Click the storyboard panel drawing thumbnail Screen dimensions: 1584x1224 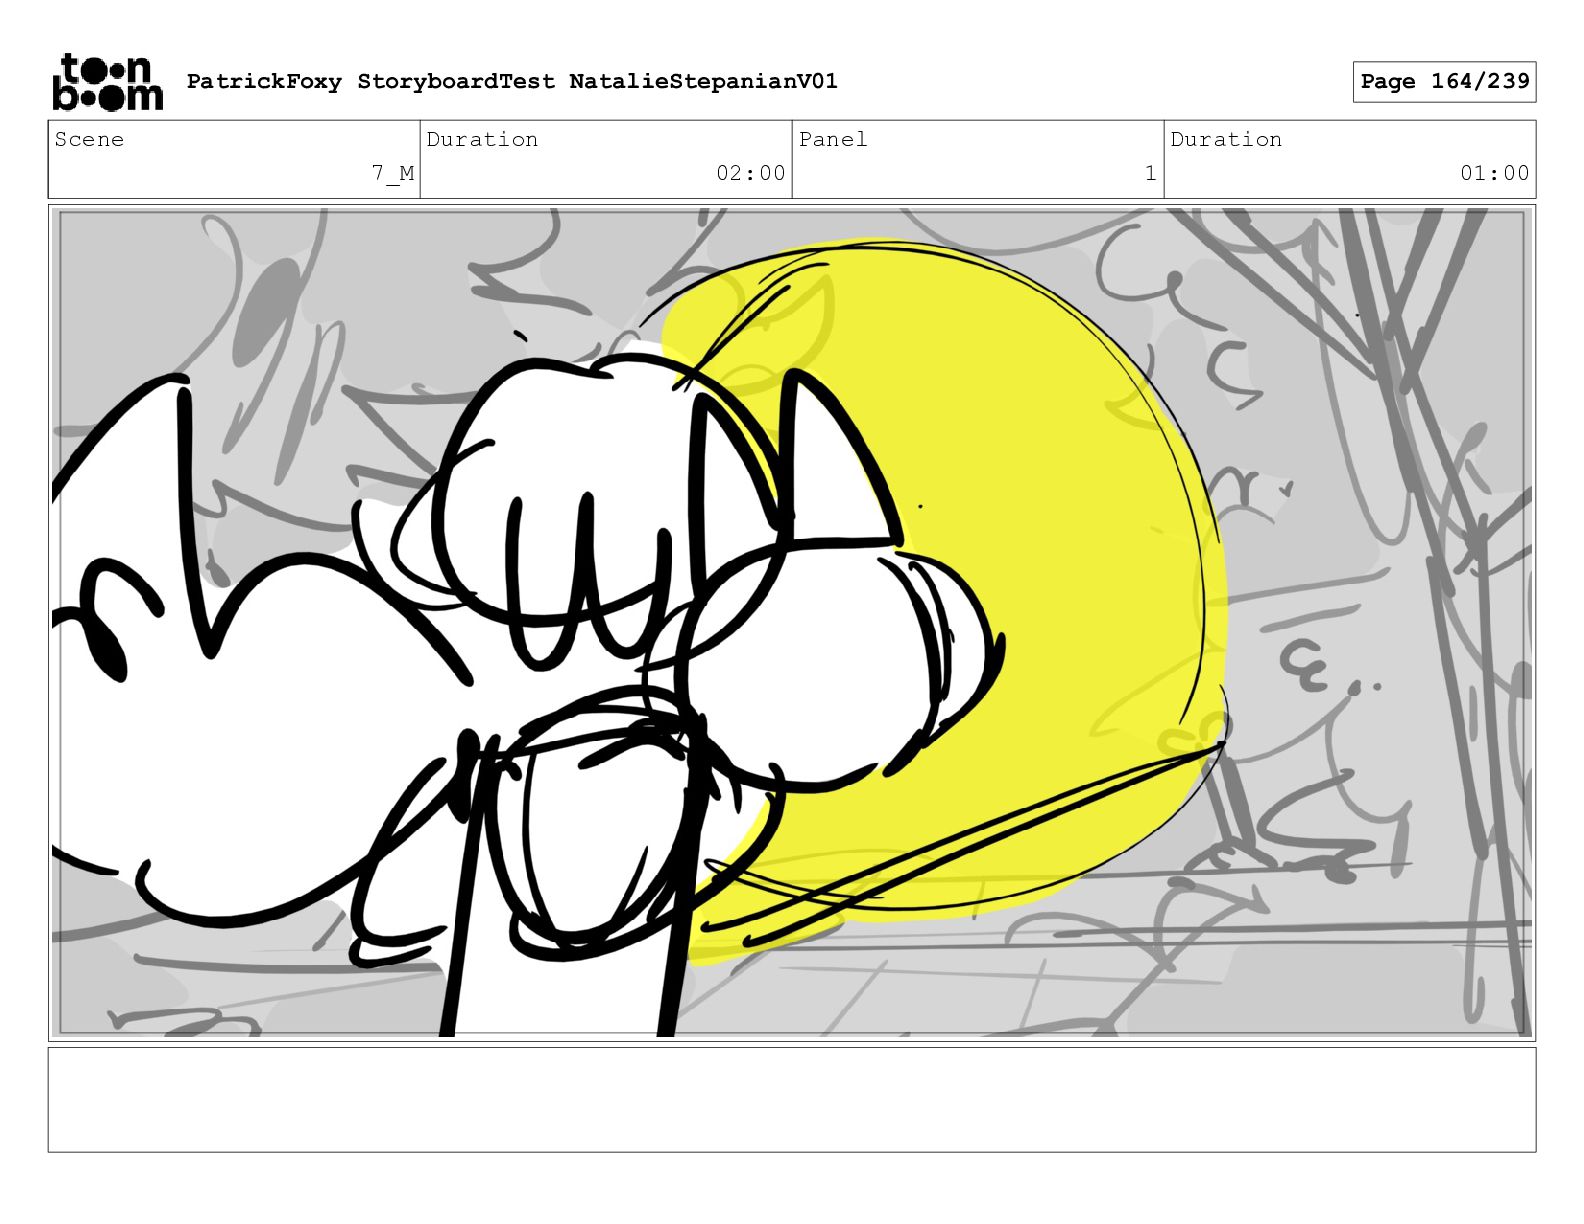[792, 623]
